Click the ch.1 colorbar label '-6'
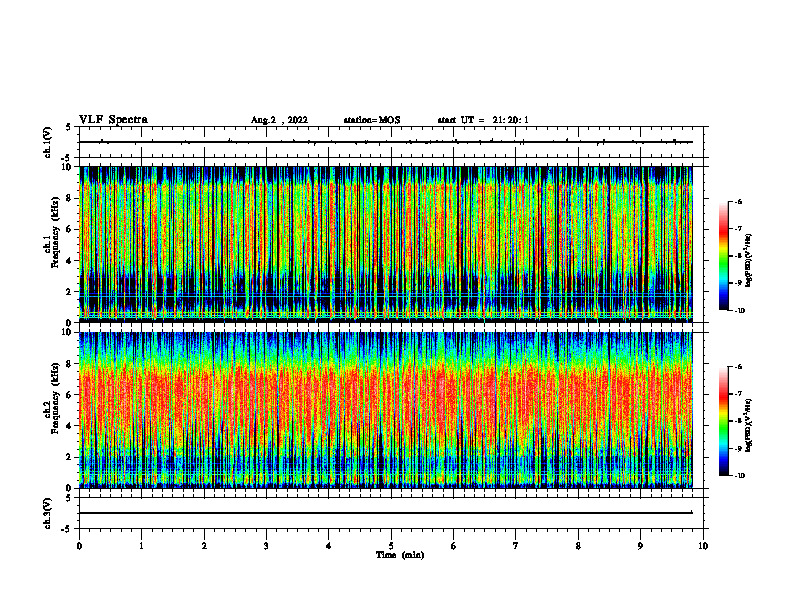The height and width of the screenshot is (612, 792). pyautogui.click(x=738, y=201)
